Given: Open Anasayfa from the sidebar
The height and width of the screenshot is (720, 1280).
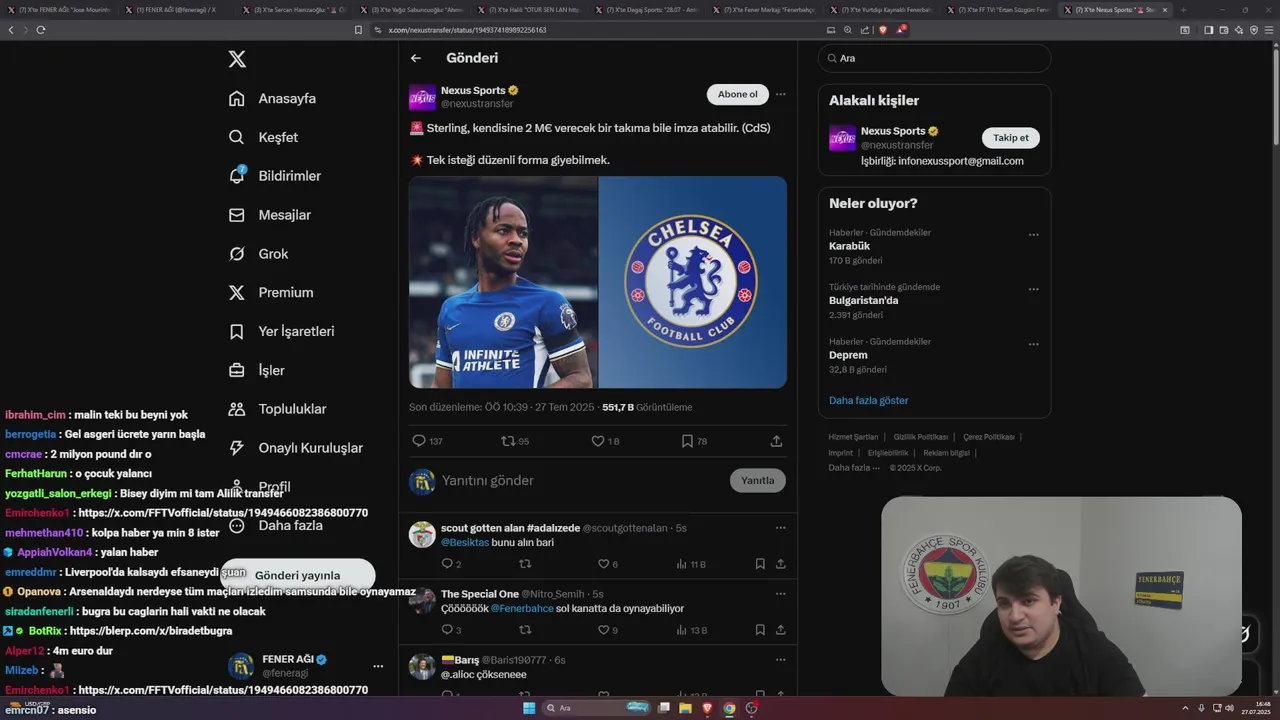Looking at the screenshot, I should [x=272, y=98].
